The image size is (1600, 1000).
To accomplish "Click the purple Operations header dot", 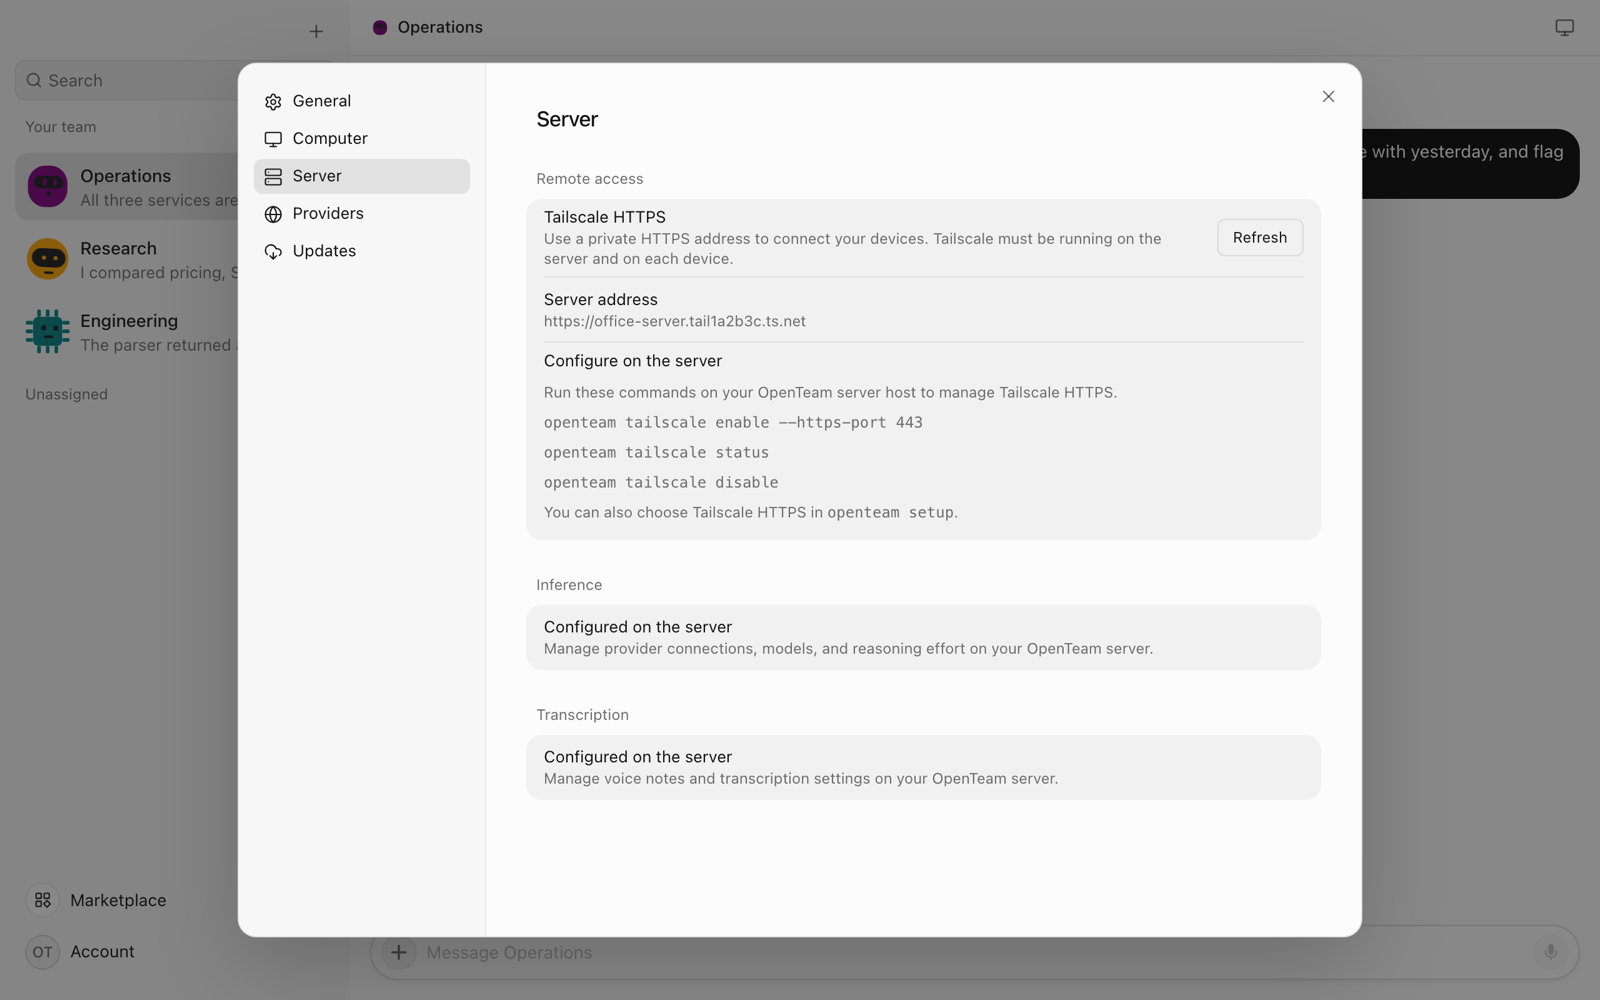I will pos(380,28).
